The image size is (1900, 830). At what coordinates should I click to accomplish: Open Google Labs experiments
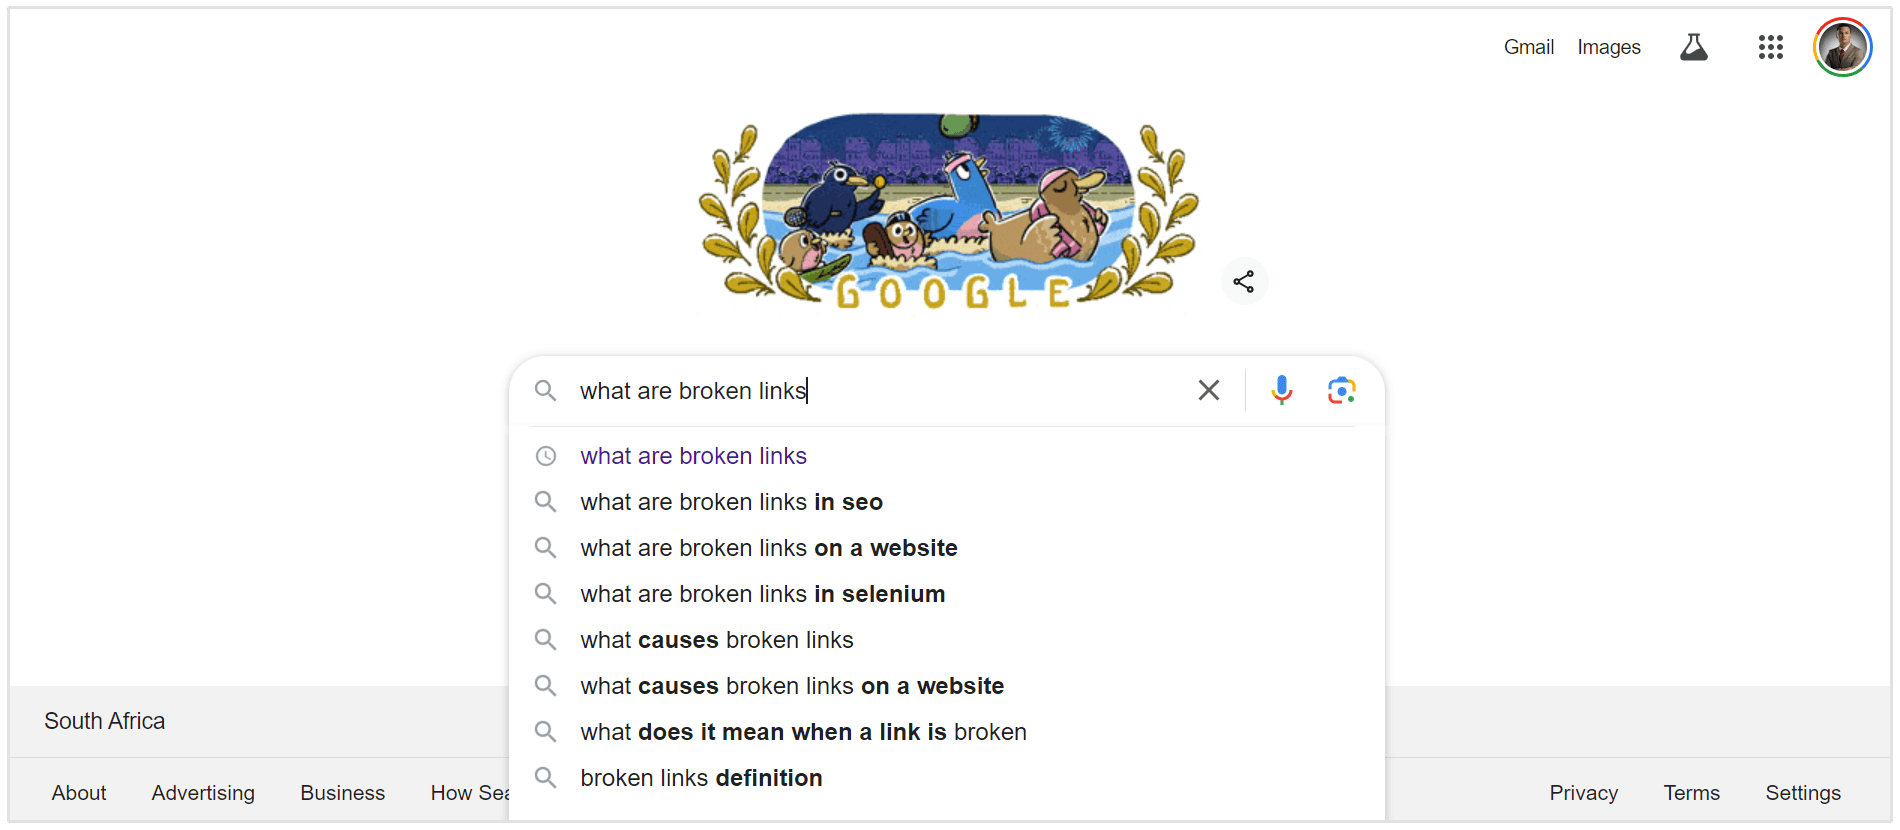click(x=1693, y=46)
